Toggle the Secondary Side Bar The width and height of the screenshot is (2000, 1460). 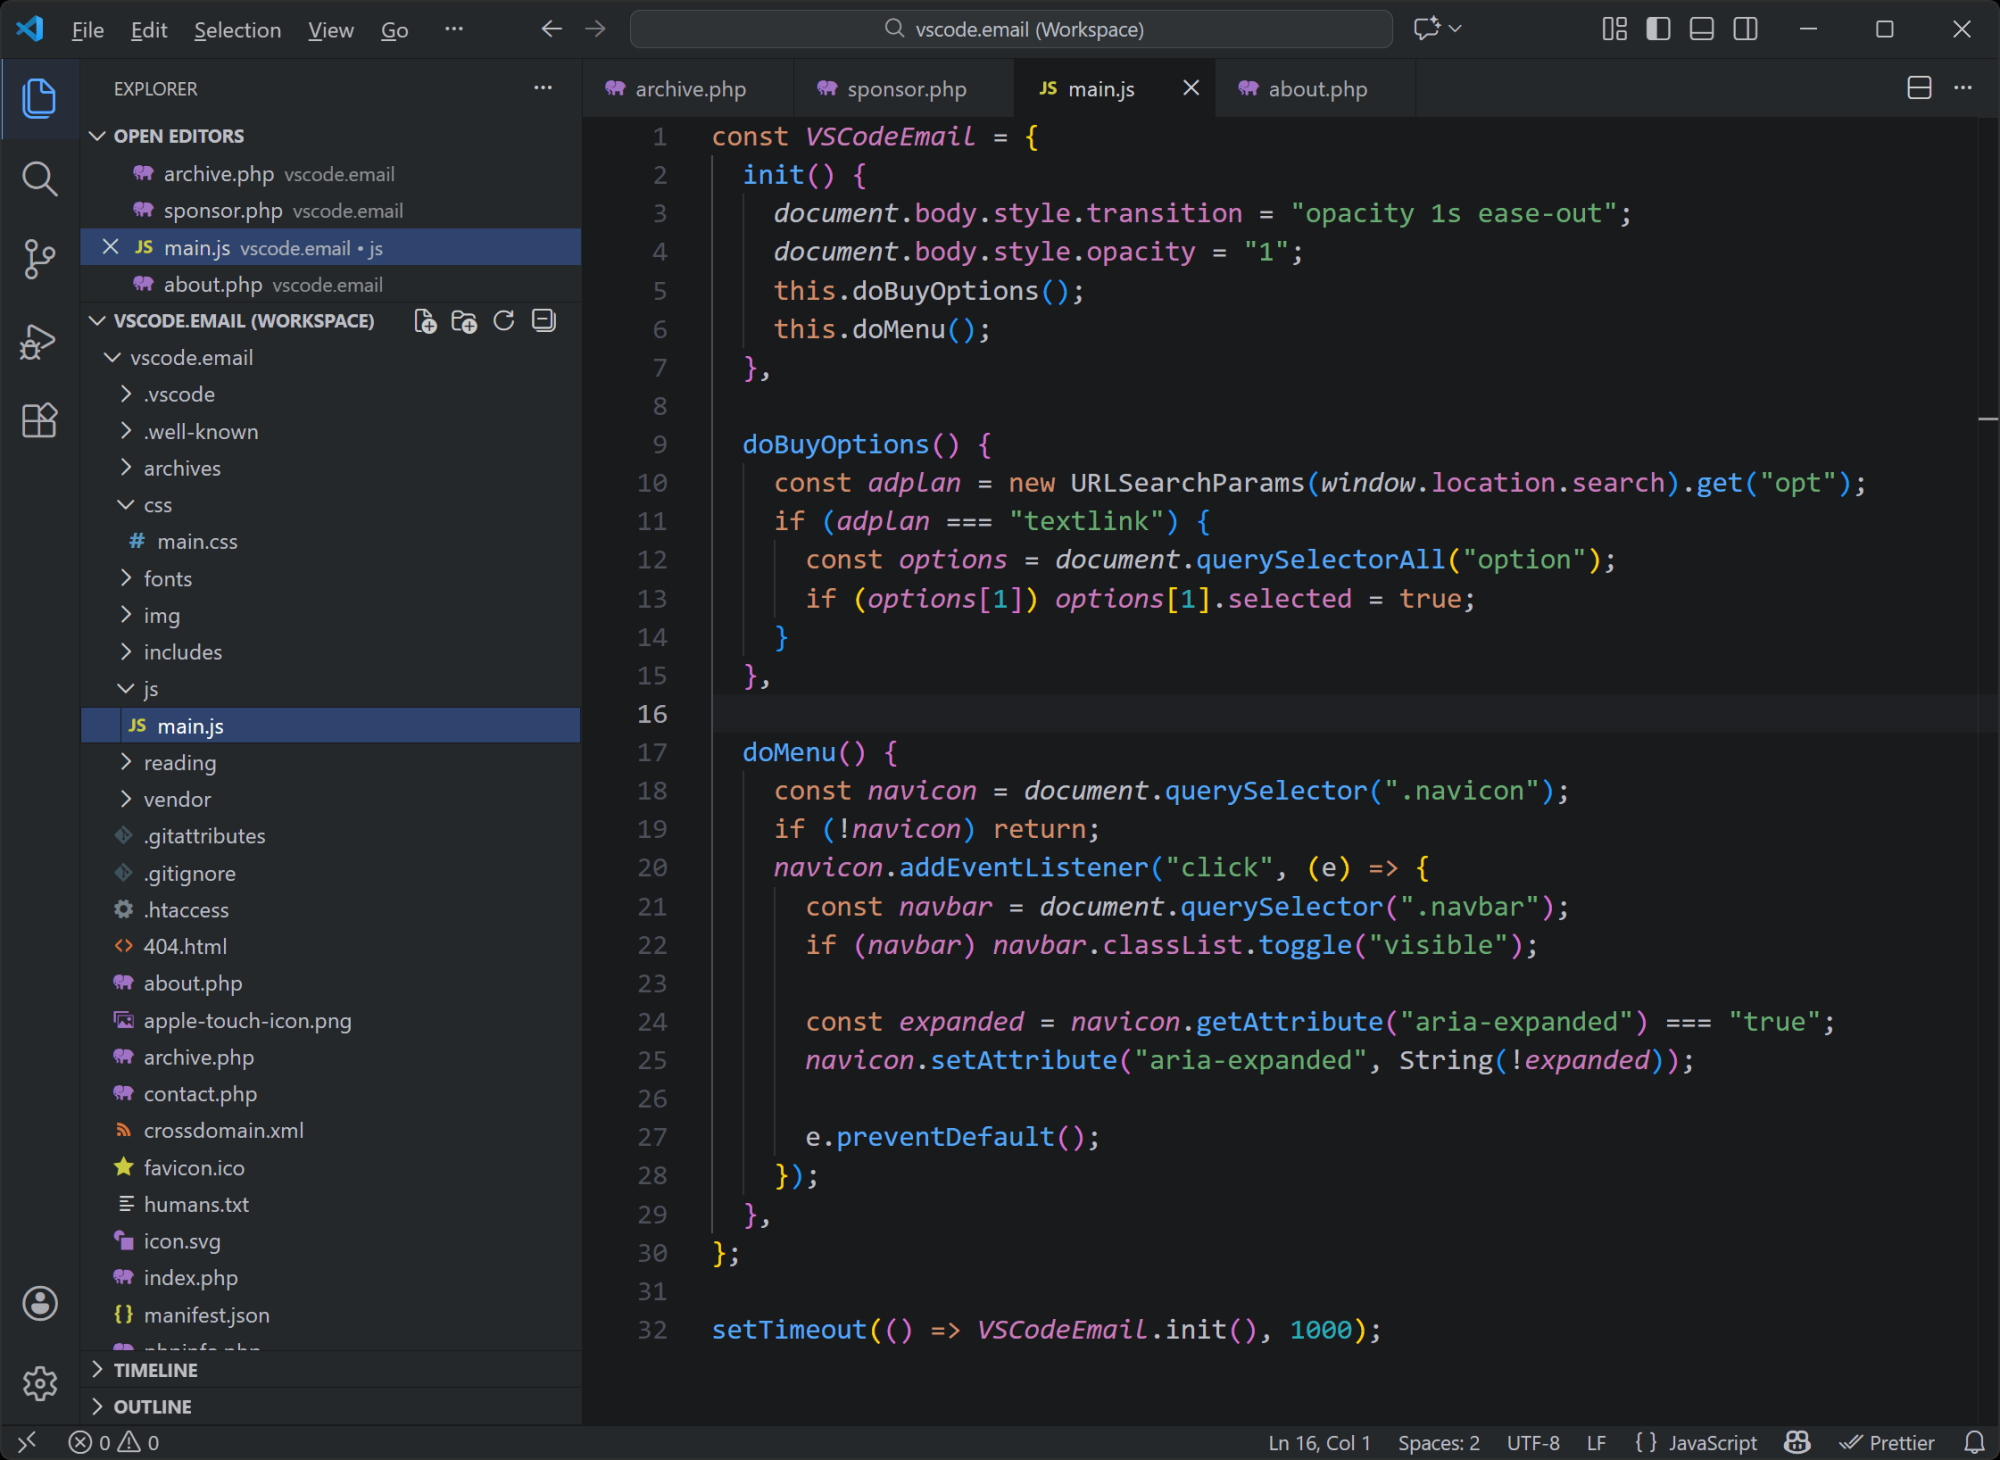click(1744, 29)
